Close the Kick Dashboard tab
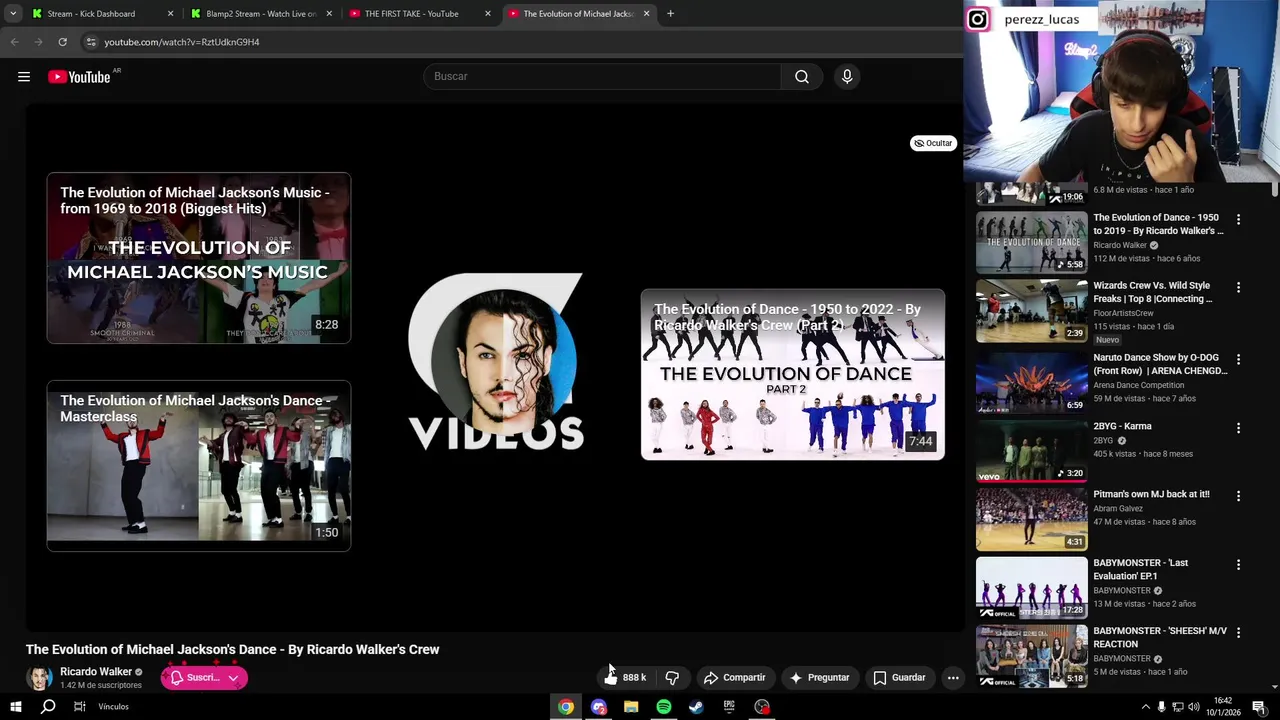 pos(170,14)
